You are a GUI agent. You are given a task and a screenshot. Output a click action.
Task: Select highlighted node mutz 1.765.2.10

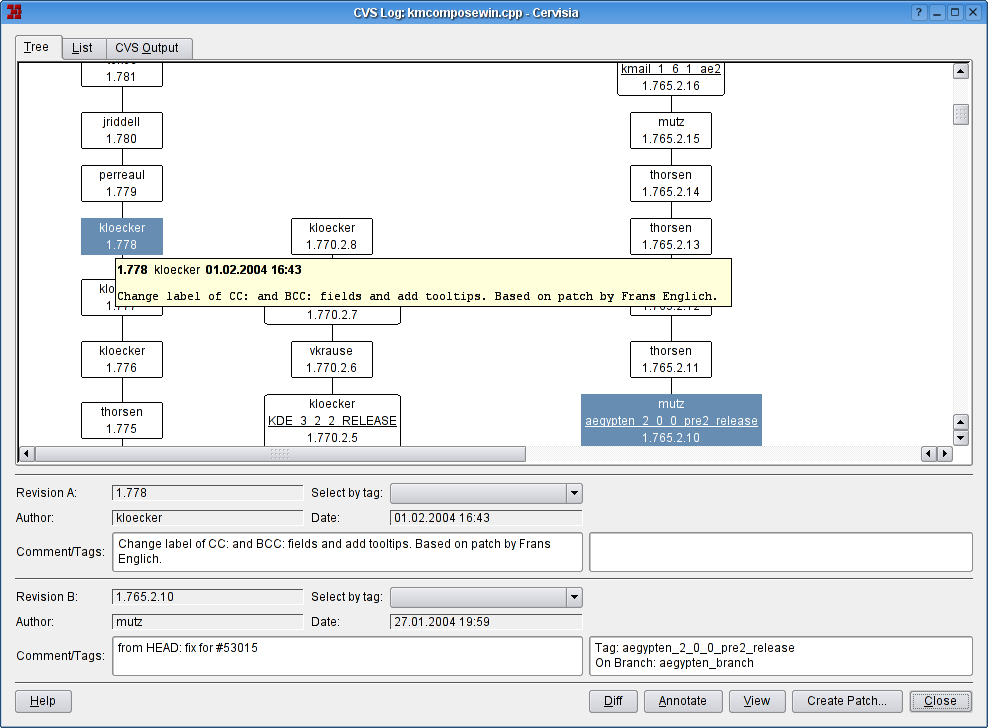(x=671, y=420)
